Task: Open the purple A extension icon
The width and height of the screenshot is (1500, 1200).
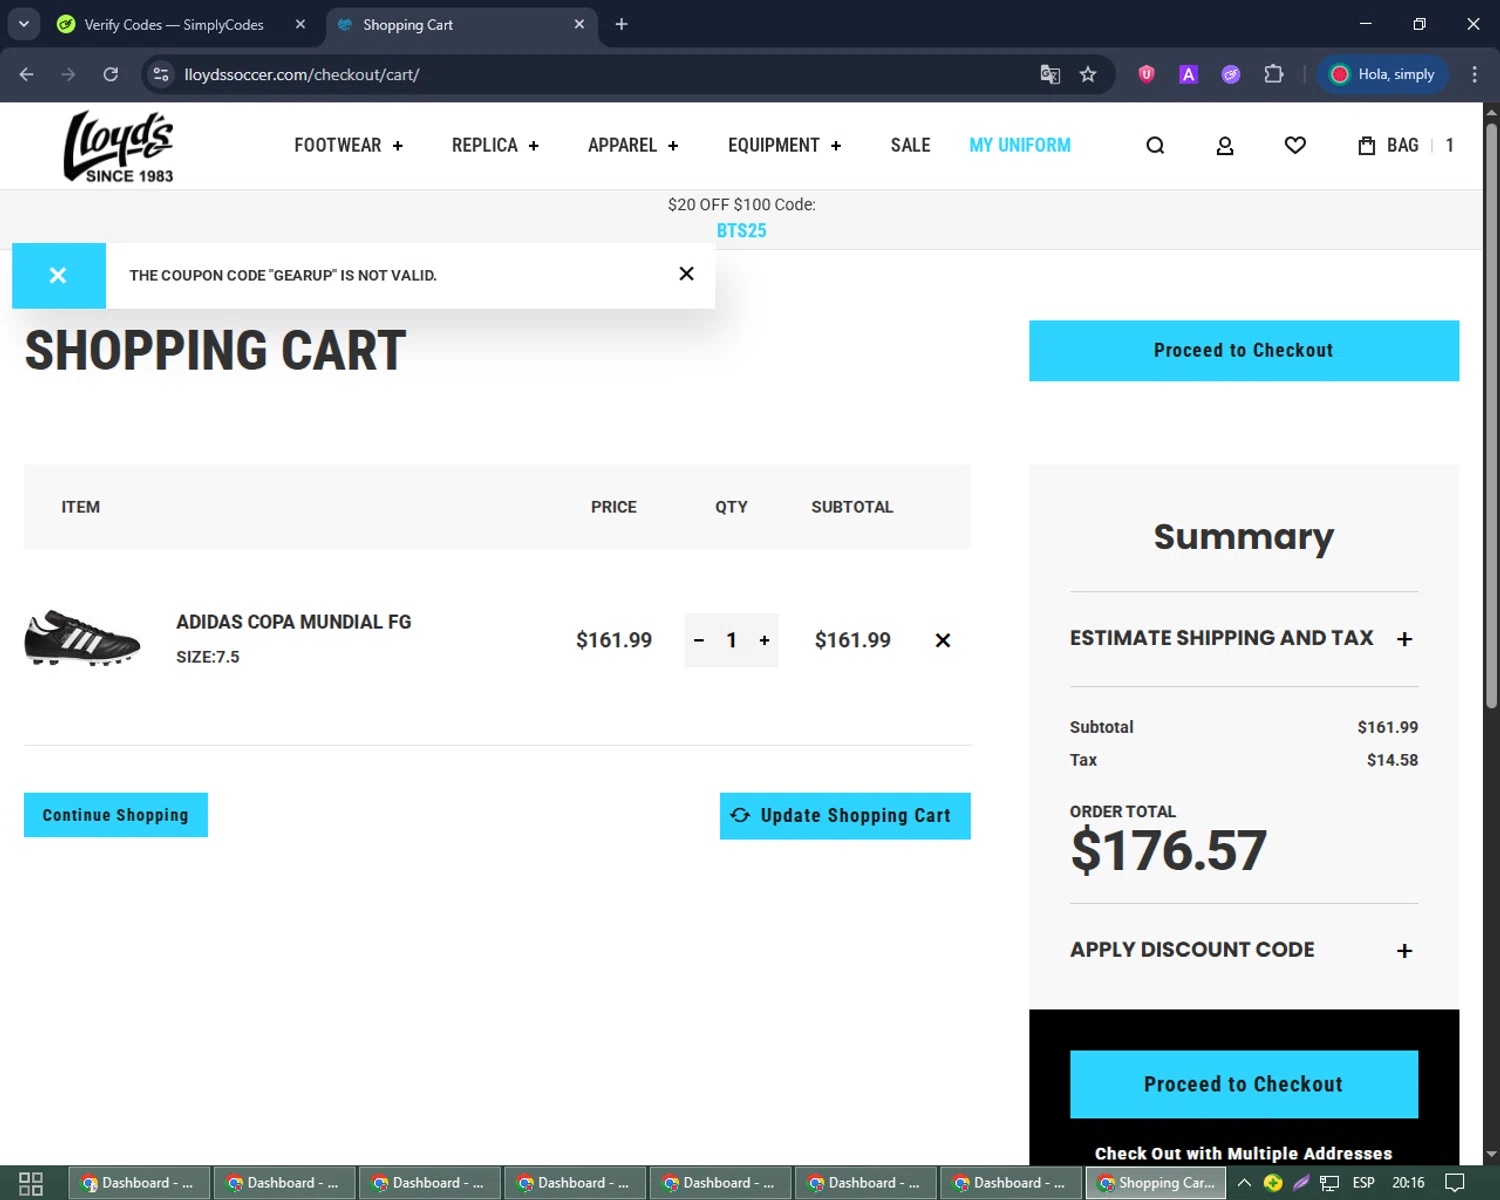Action: click(1189, 74)
